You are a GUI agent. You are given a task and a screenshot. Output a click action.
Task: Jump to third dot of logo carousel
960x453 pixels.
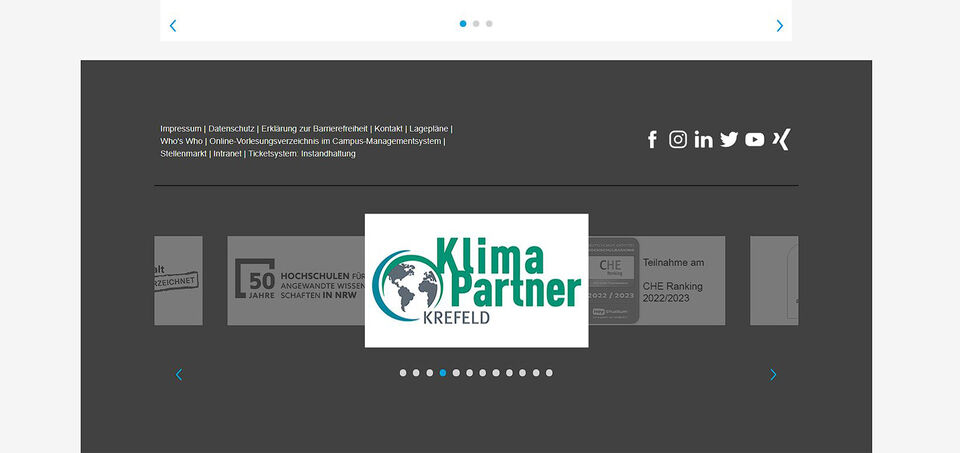pyautogui.click(x=430, y=373)
